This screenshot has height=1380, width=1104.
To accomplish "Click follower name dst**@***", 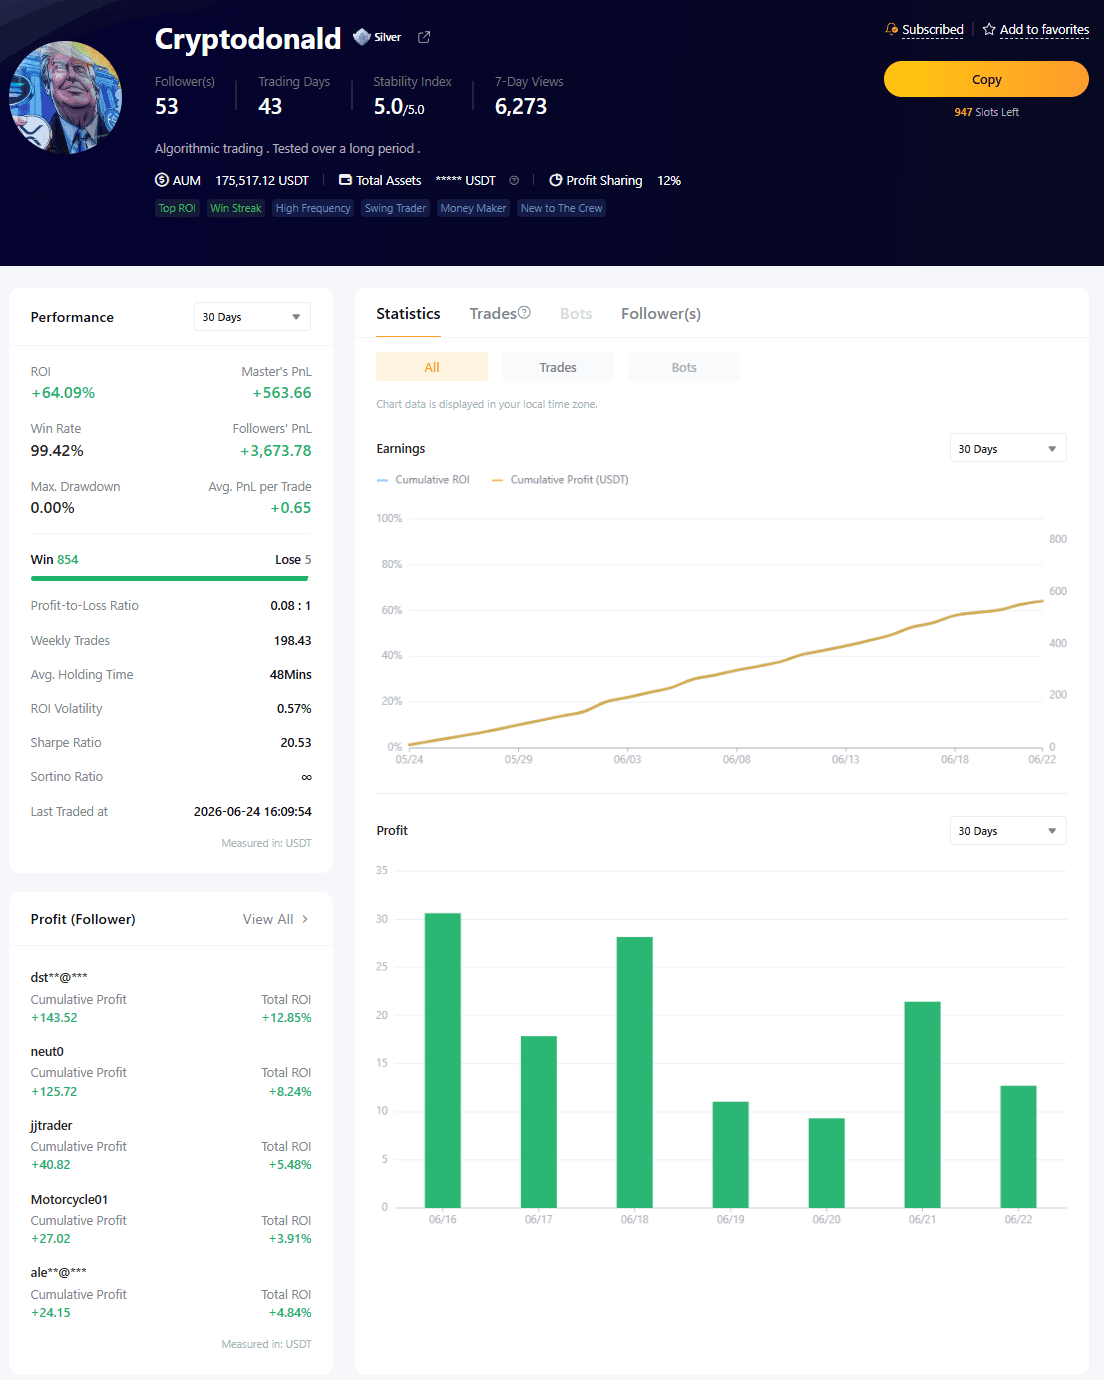I will (59, 977).
